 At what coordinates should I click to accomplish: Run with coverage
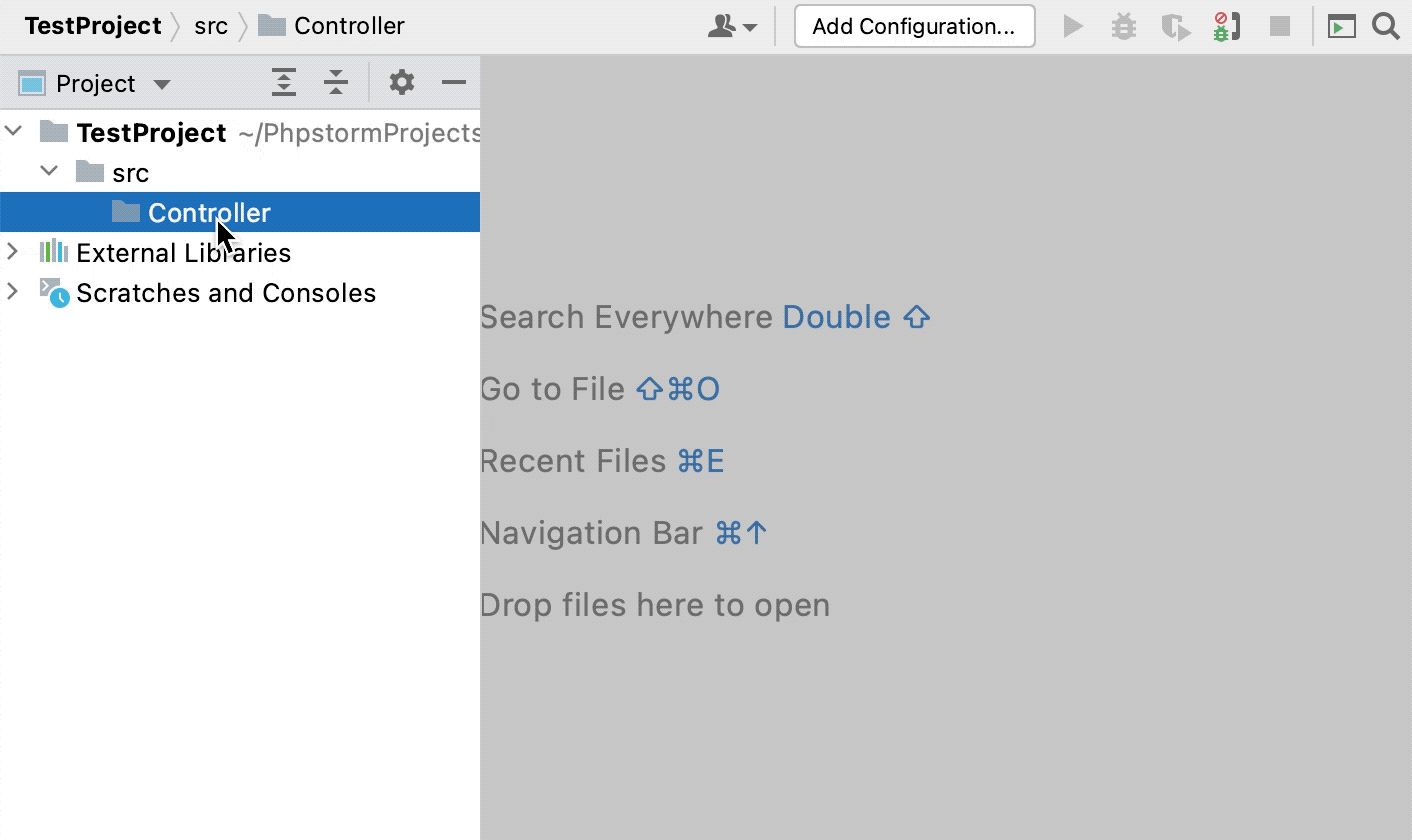1175,26
